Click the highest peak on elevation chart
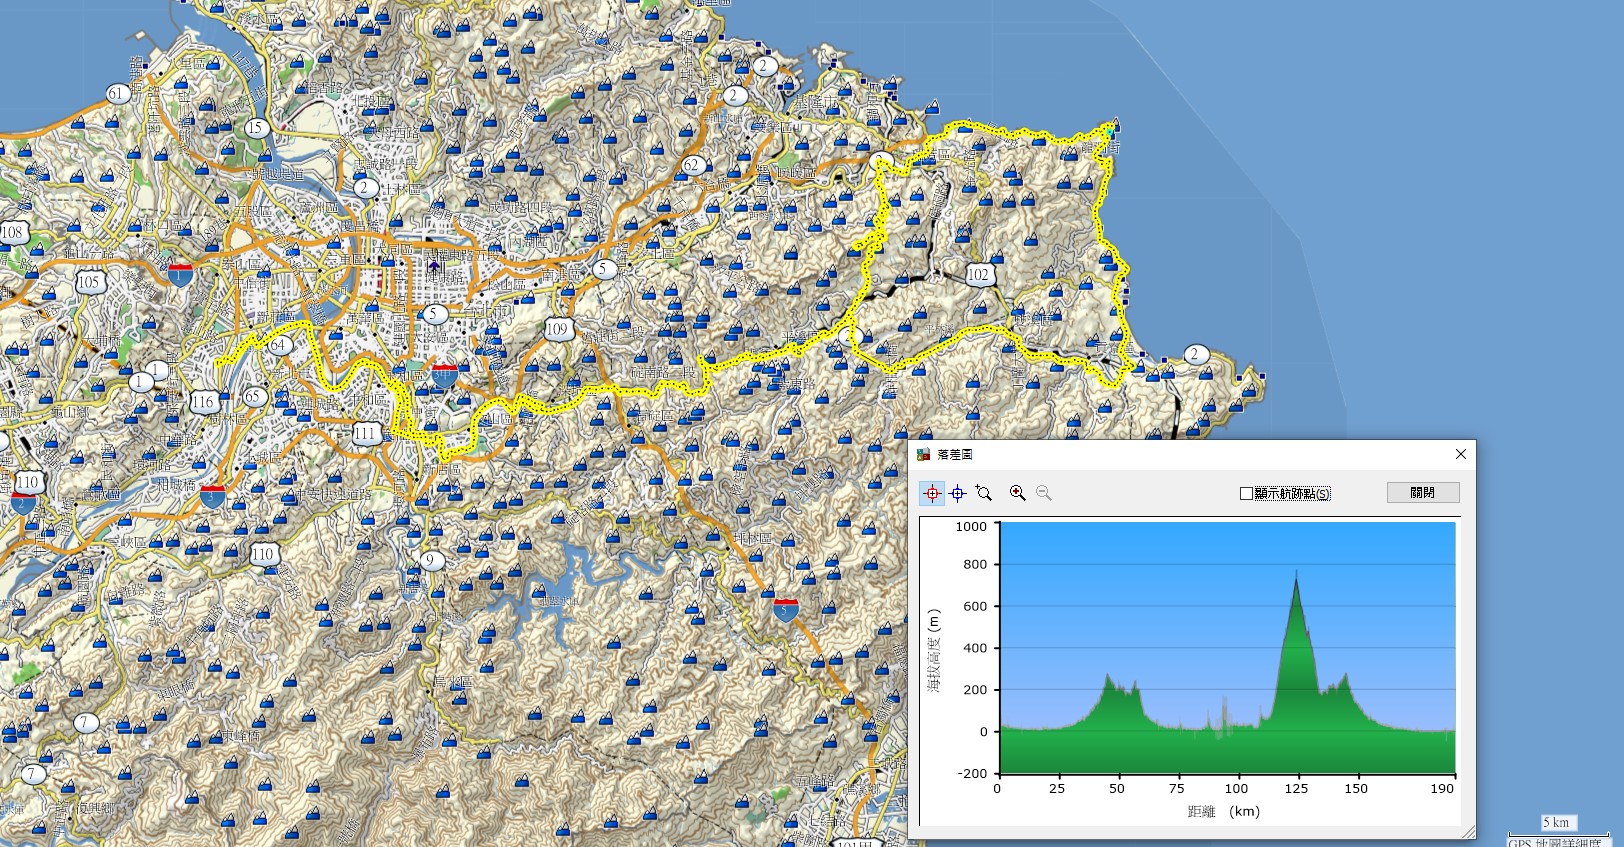The image size is (1624, 847). click(1297, 573)
